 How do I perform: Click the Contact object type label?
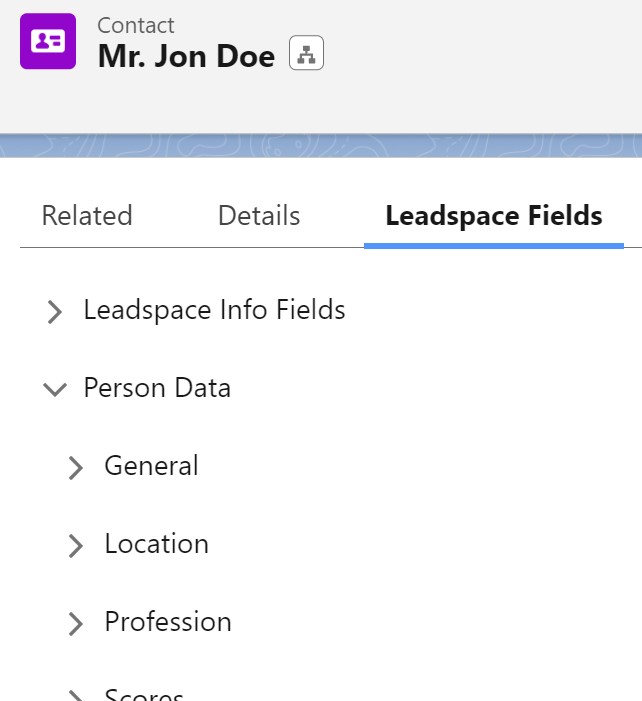136,25
